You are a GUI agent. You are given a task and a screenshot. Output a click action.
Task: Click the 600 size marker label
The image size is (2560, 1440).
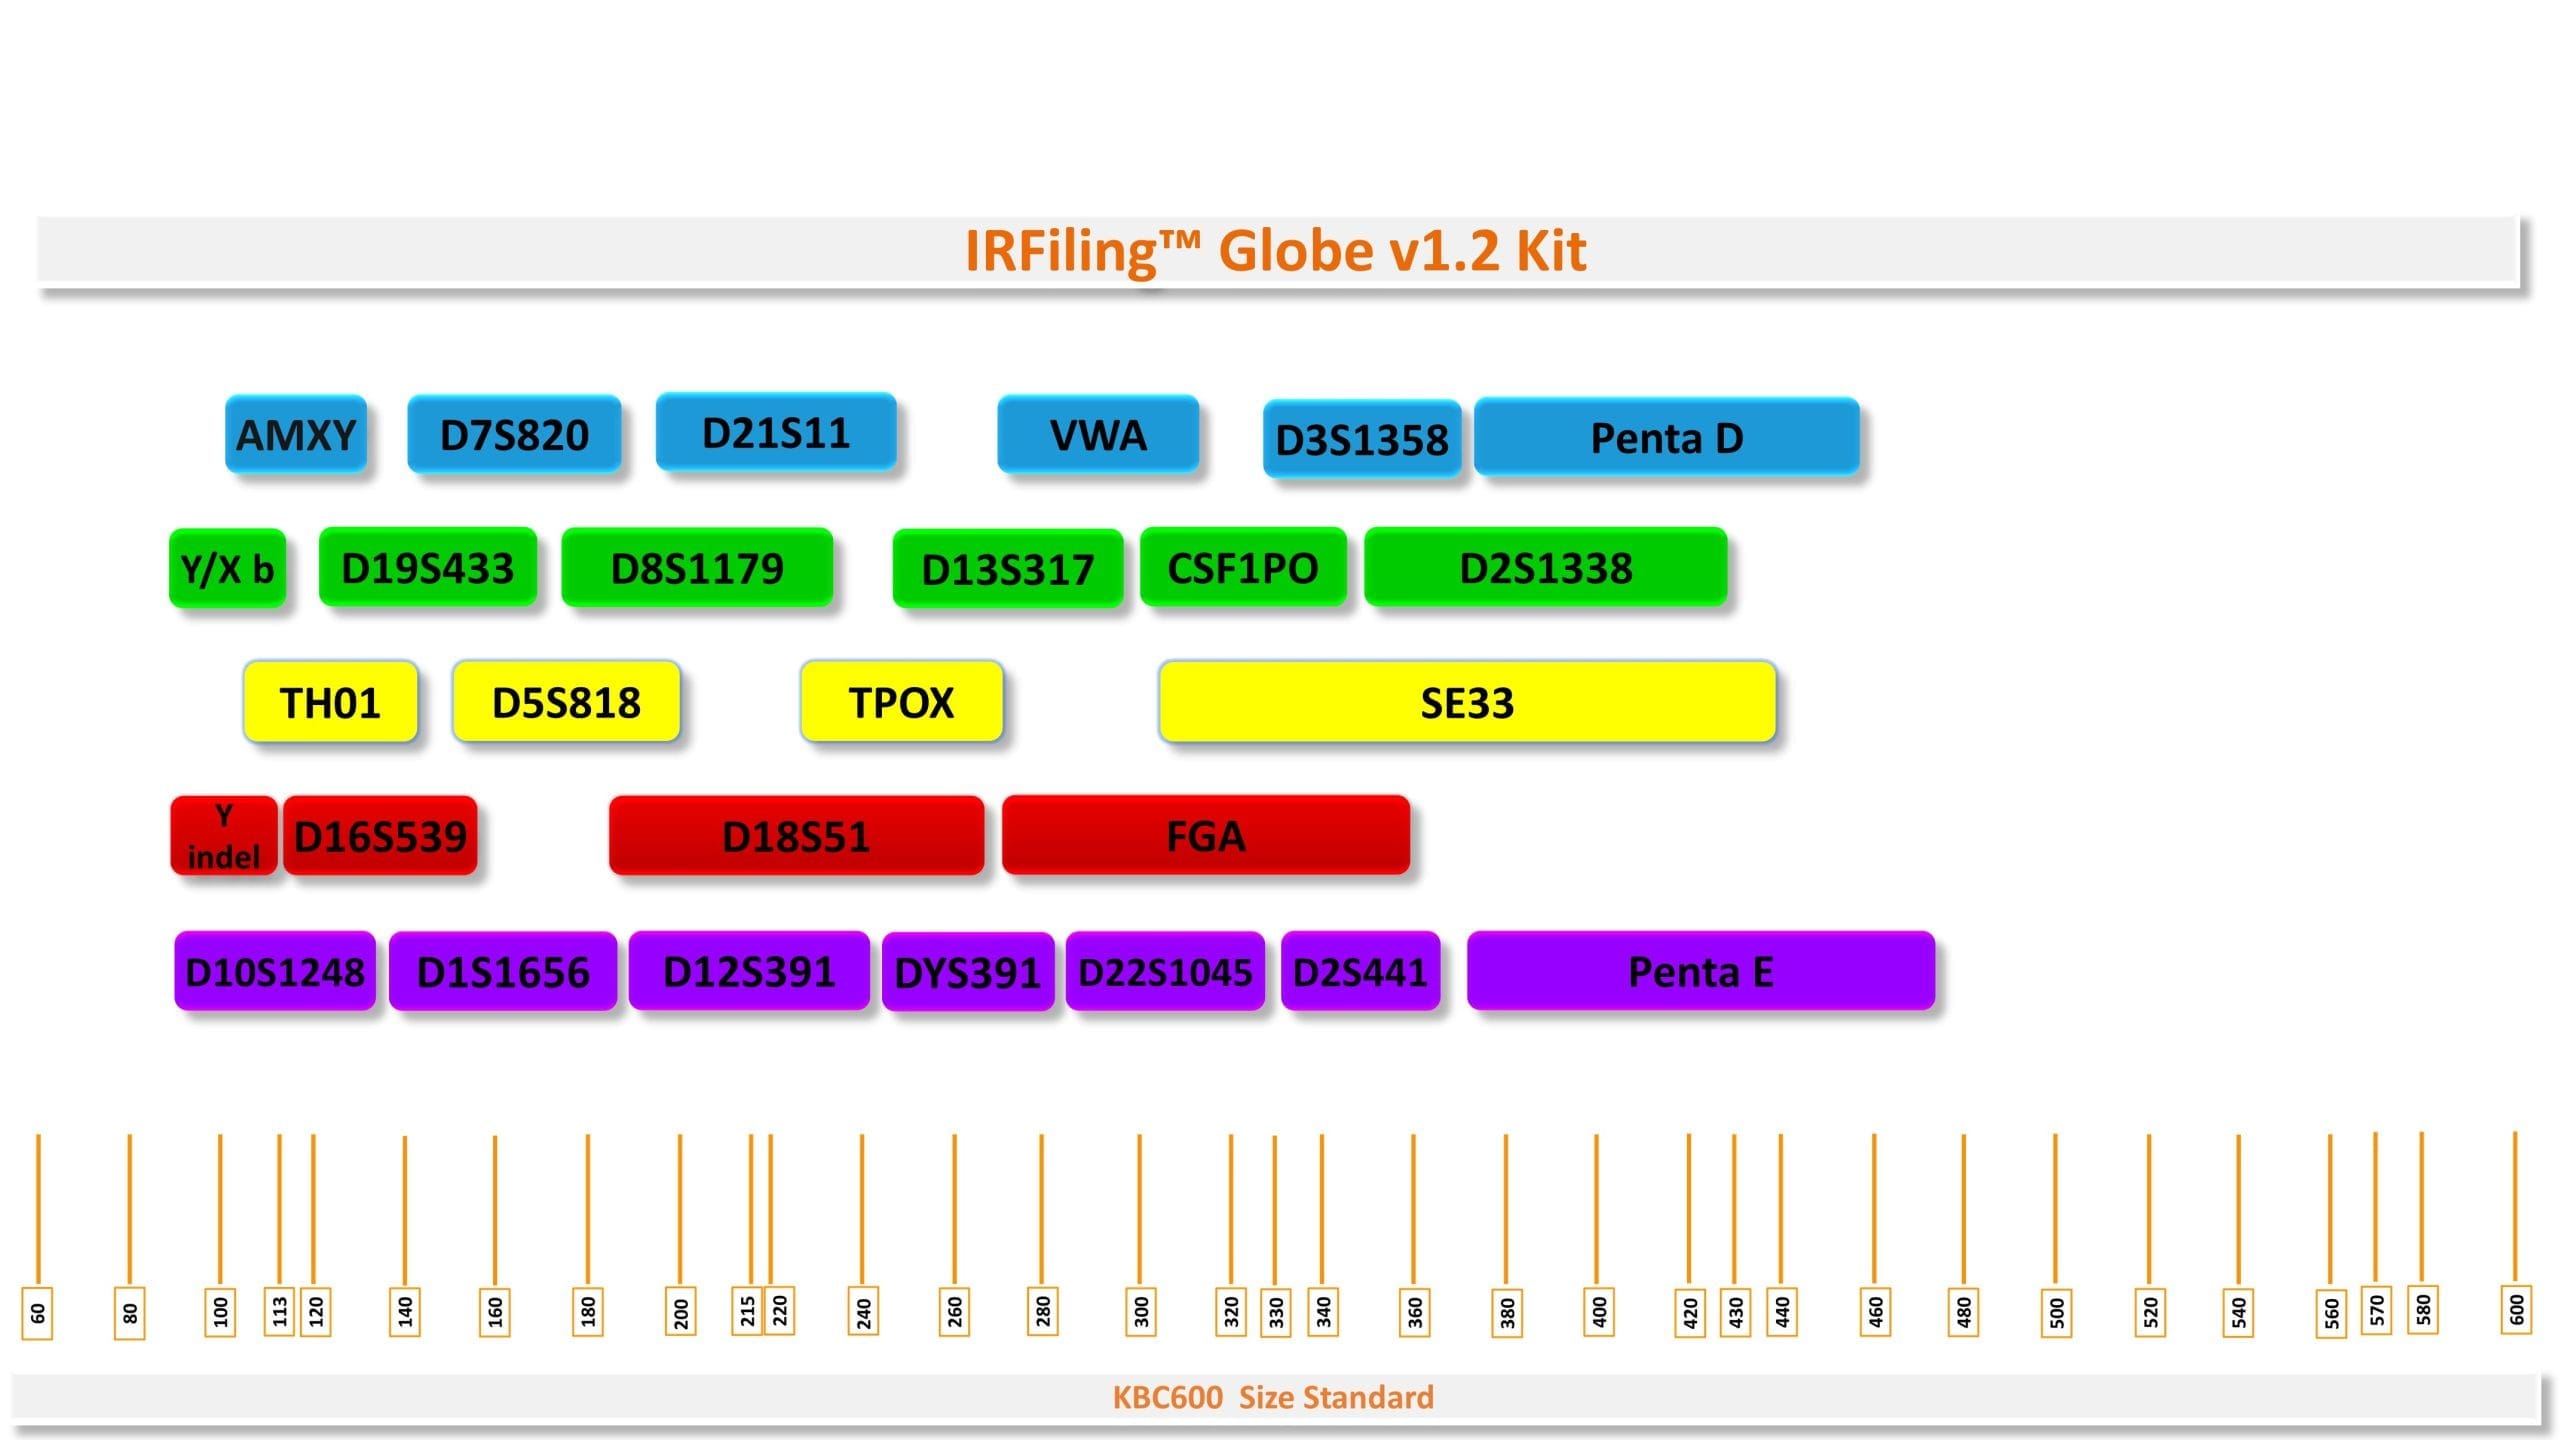coord(2516,1309)
